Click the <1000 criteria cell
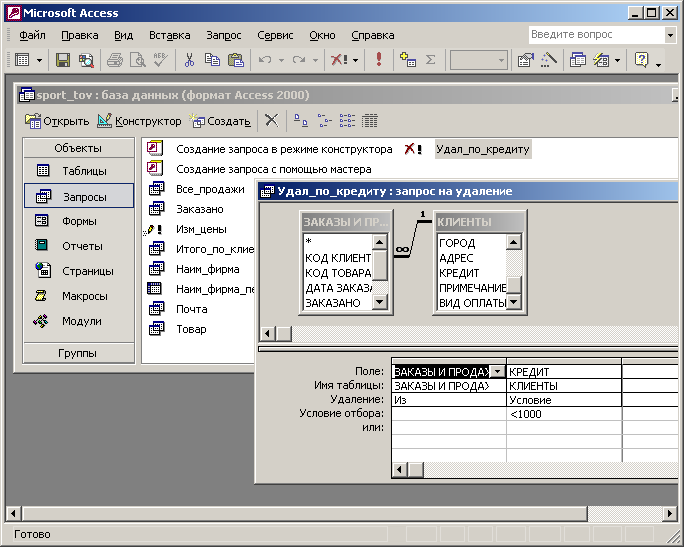This screenshot has height=547, width=684. (x=564, y=414)
